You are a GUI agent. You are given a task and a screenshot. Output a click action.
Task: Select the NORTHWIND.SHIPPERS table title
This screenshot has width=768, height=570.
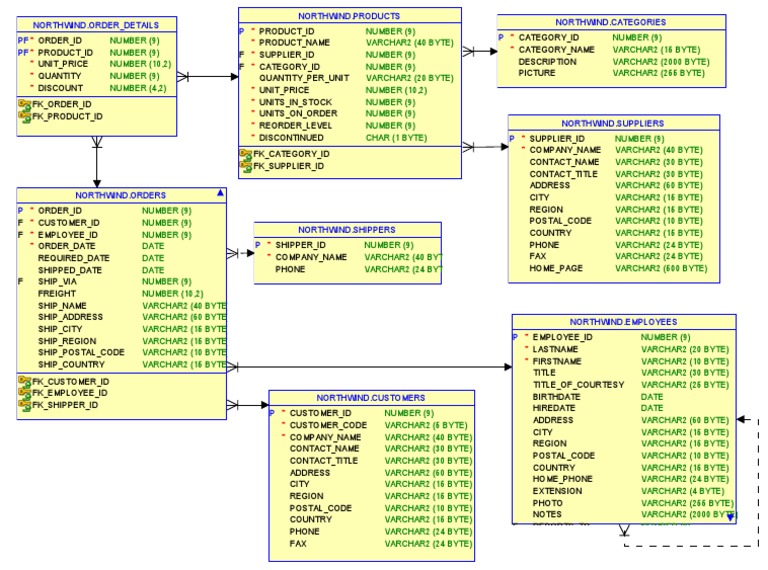point(347,230)
